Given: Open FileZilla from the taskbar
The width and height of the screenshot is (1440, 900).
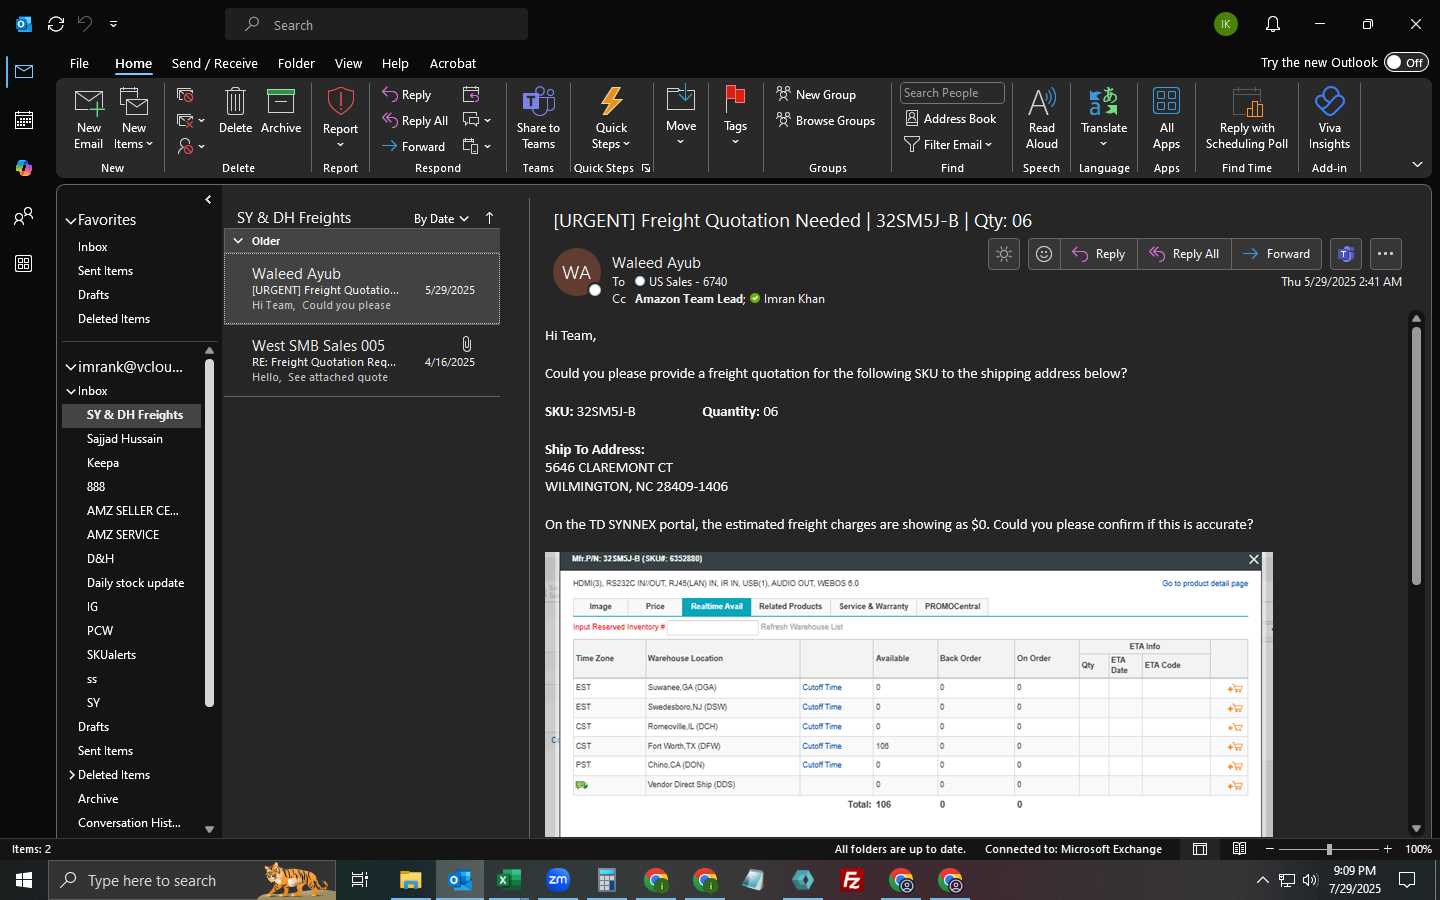Looking at the screenshot, I should [852, 880].
